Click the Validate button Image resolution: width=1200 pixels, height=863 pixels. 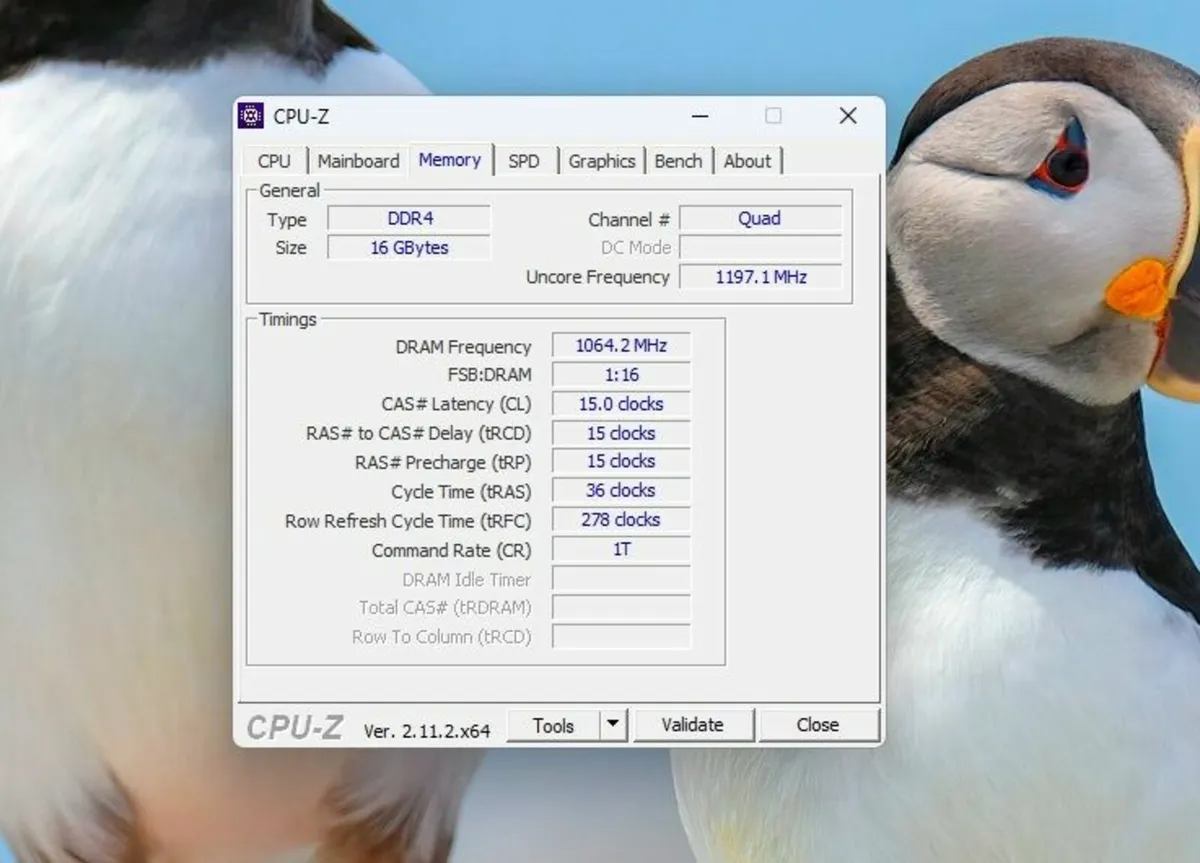click(692, 726)
